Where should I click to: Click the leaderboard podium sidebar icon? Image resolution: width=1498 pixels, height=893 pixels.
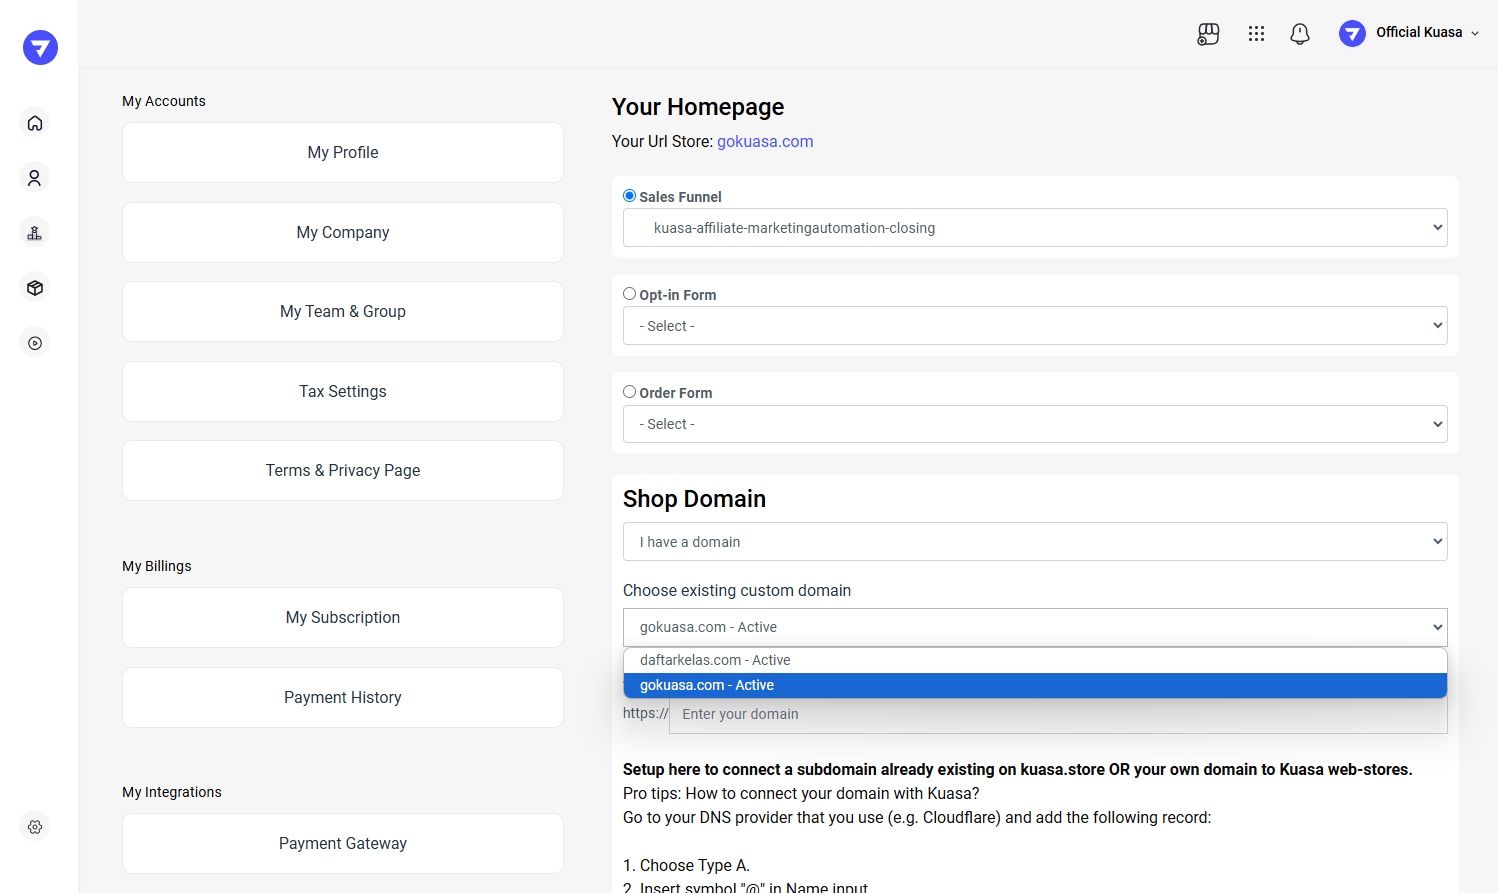35,233
